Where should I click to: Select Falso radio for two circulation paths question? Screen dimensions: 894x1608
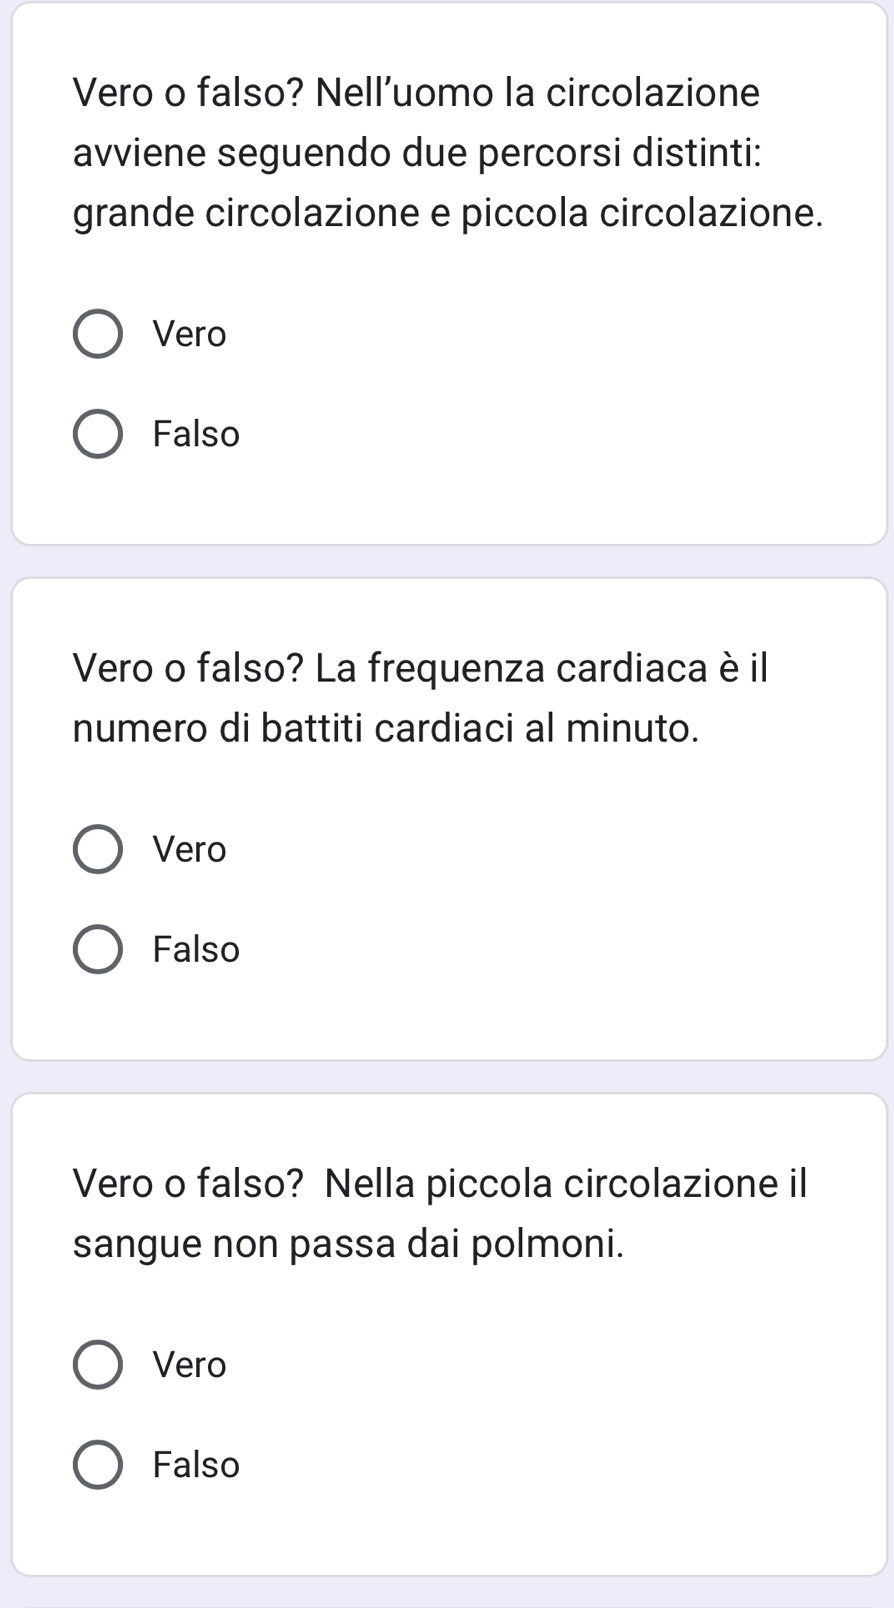98,434
